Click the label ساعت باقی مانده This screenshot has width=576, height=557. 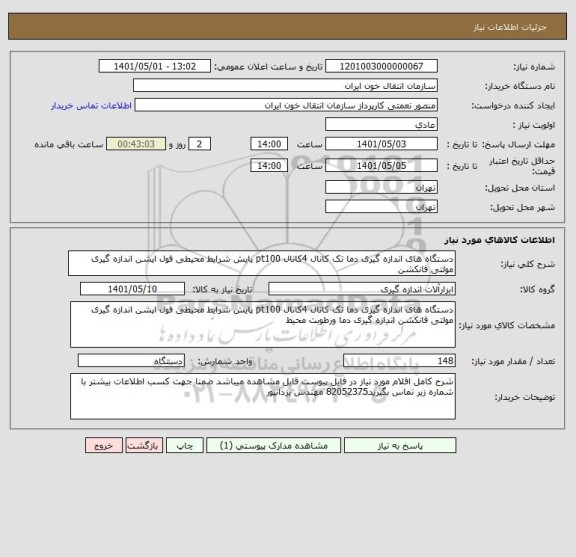point(69,144)
